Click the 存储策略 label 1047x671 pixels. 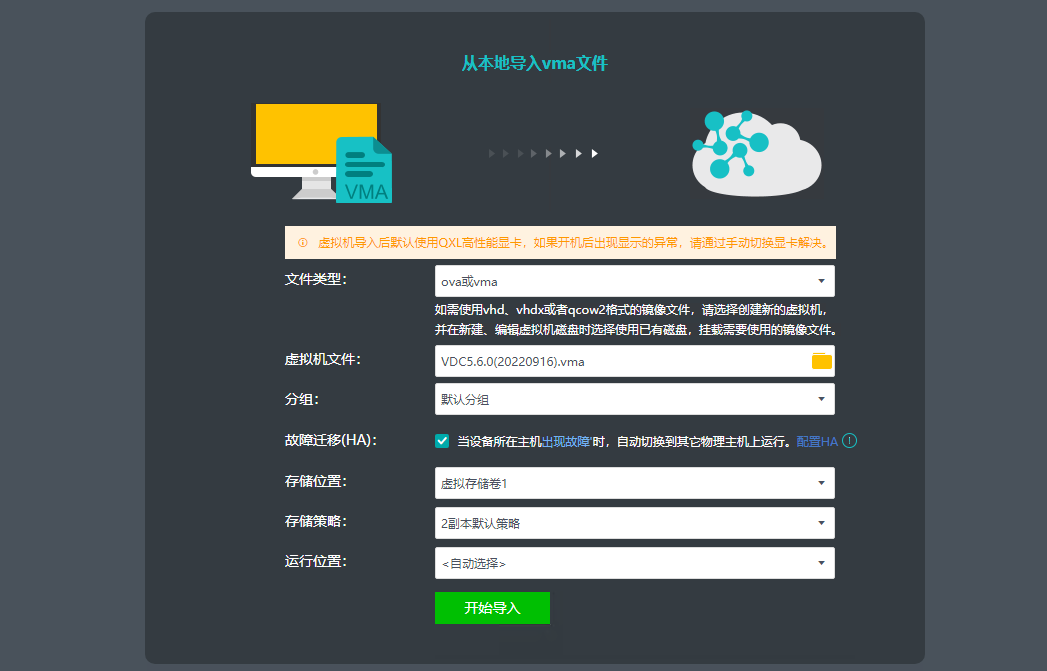[x=316, y=521]
